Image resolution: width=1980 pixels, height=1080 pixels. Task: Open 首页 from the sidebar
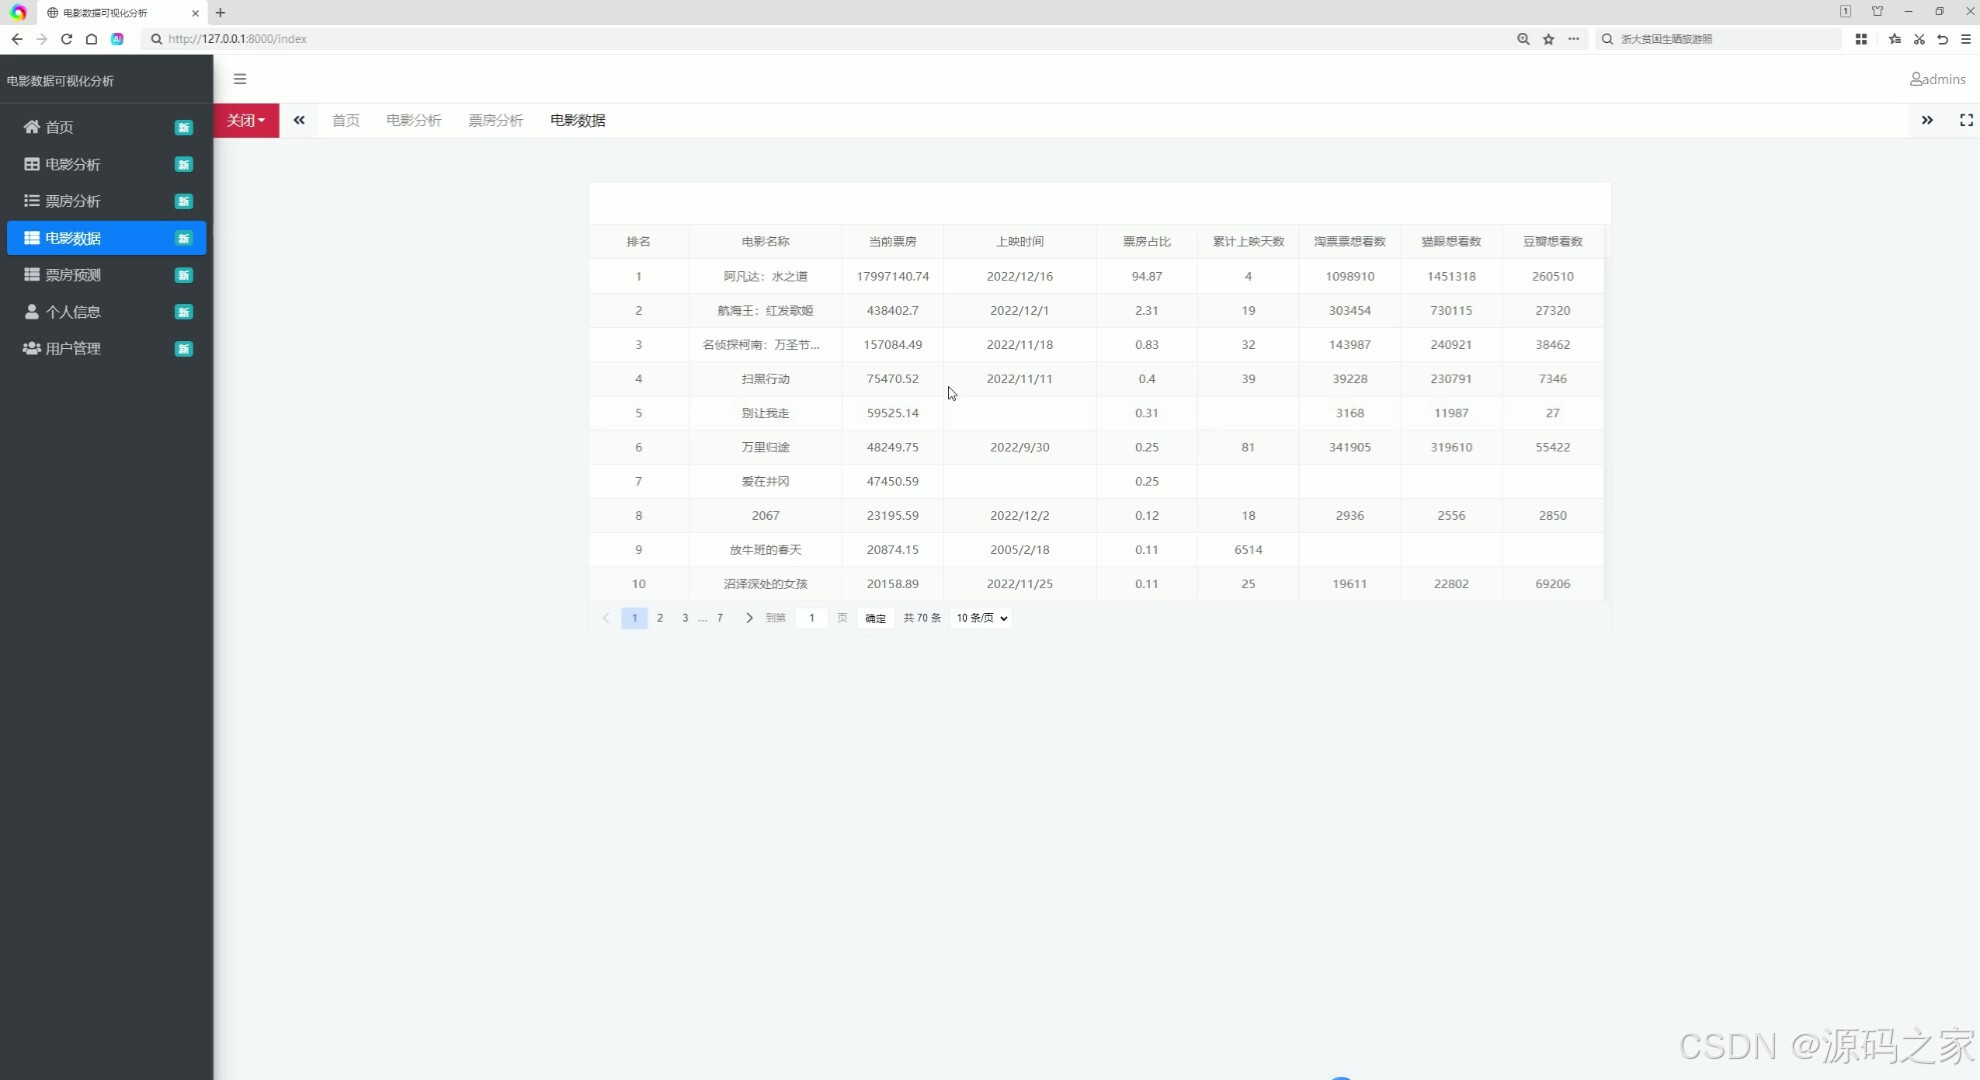coord(60,127)
